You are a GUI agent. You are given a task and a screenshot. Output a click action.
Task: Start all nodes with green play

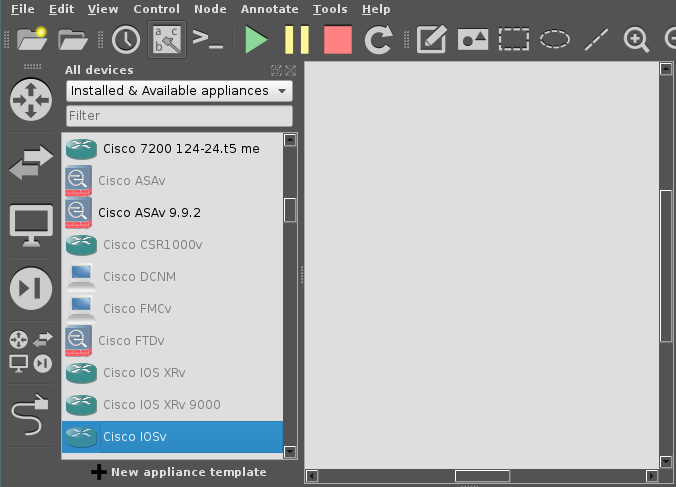pyautogui.click(x=256, y=40)
